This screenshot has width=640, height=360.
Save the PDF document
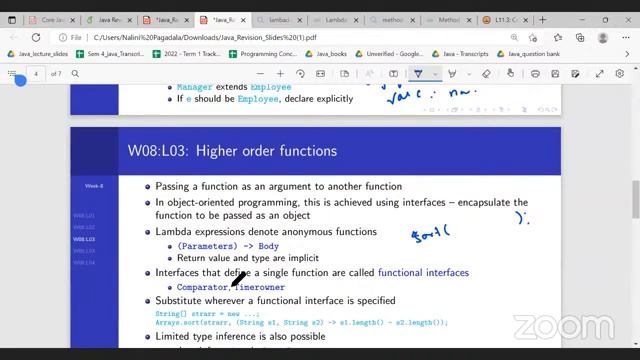point(555,74)
